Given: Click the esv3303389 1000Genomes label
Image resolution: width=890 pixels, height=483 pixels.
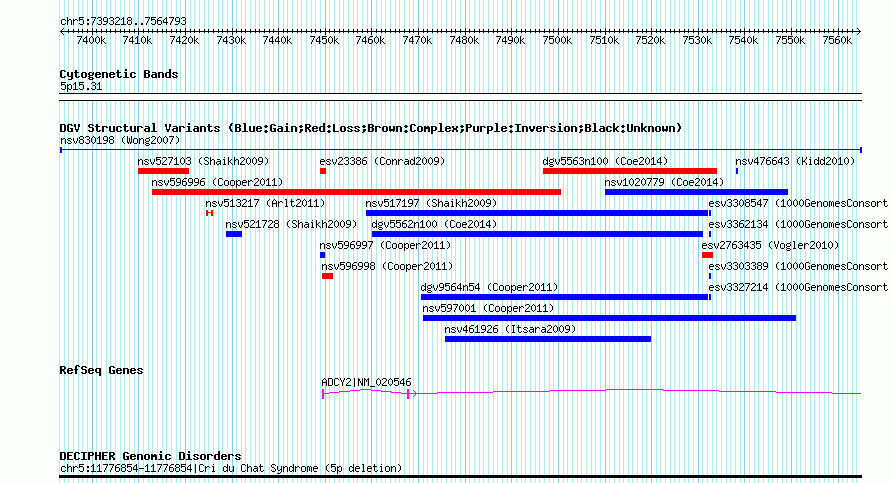Looking at the screenshot, I should pyautogui.click(x=798, y=266).
